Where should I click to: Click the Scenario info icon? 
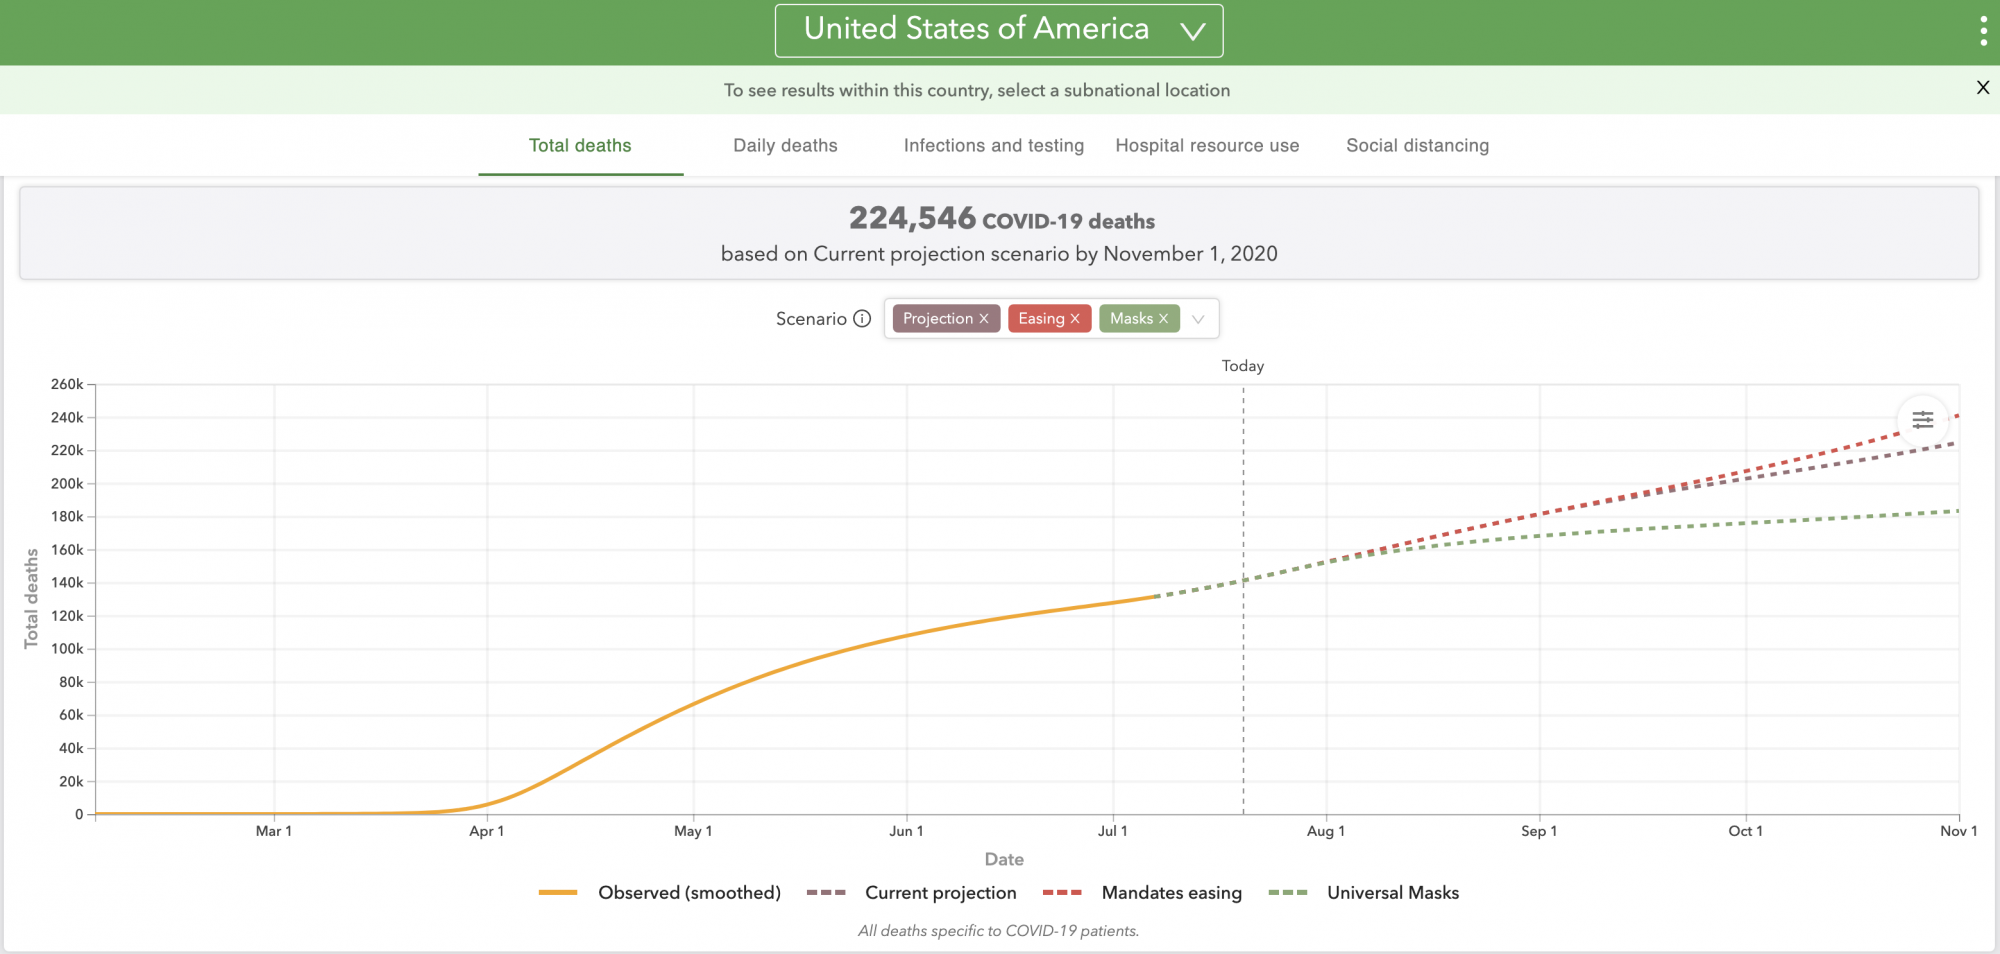(862, 318)
